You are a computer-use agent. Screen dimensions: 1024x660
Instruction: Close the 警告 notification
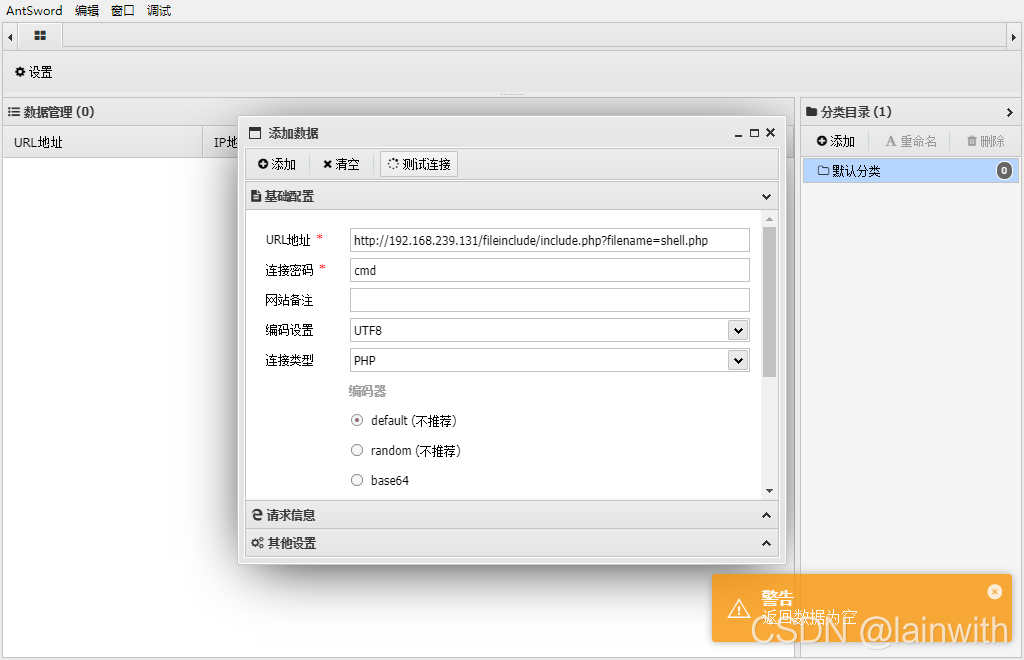[995, 591]
